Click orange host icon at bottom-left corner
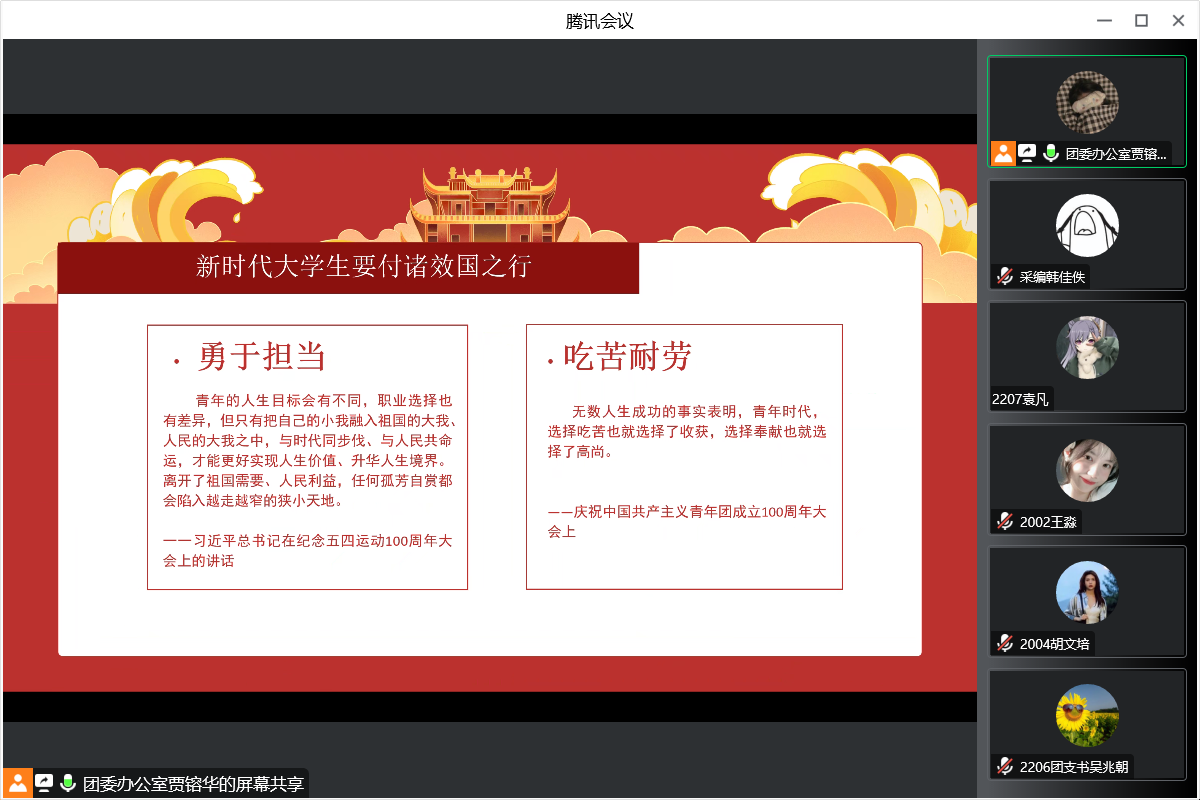Image resolution: width=1200 pixels, height=800 pixels. click(18, 783)
